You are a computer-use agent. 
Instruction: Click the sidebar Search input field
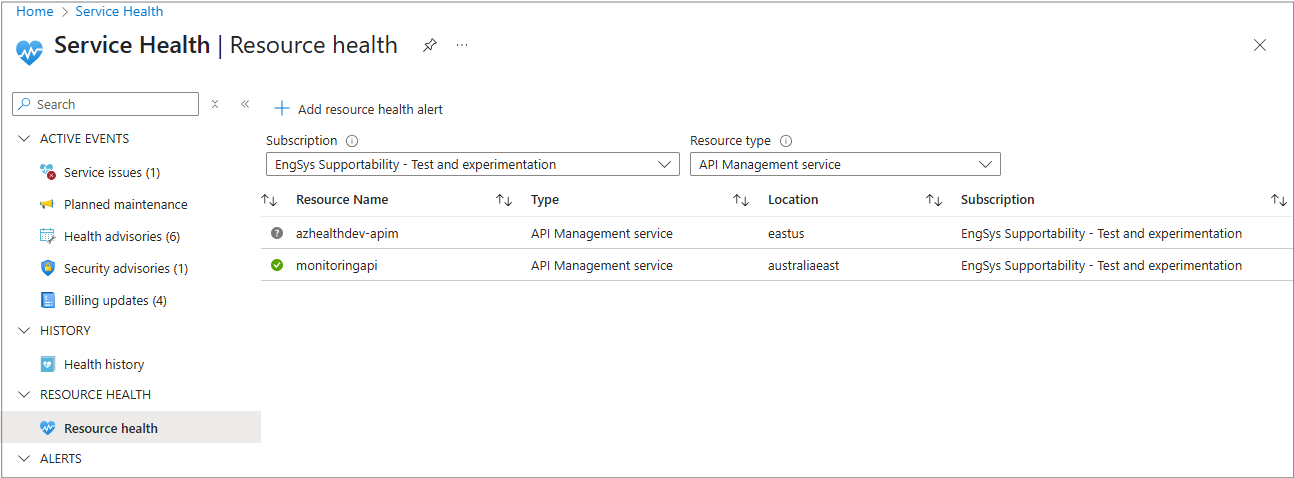(x=112, y=104)
